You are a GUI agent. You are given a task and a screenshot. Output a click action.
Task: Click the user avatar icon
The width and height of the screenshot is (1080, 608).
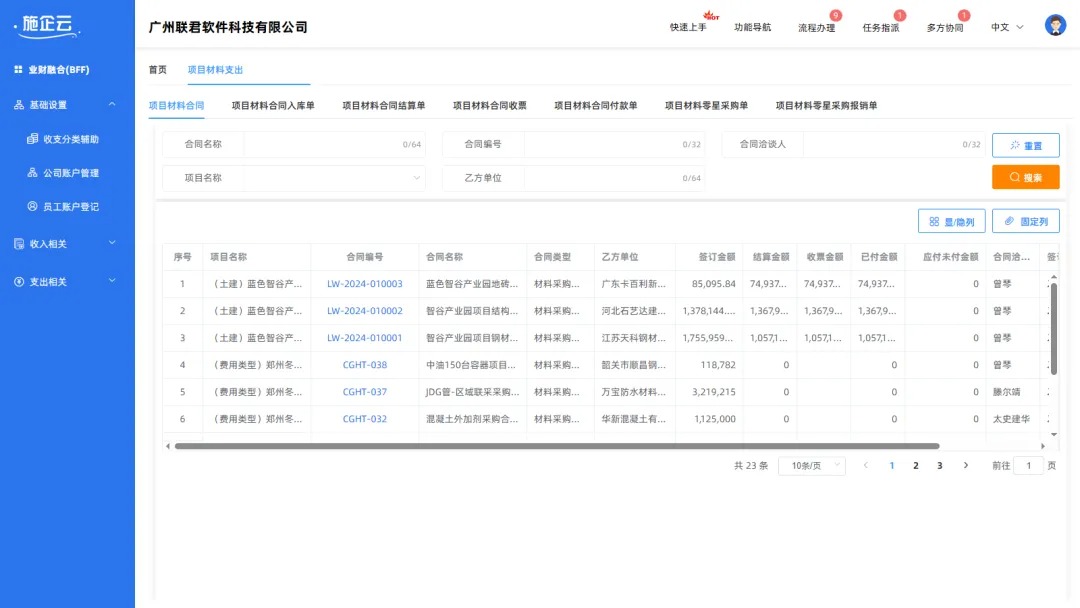pyautogui.click(x=1055, y=24)
